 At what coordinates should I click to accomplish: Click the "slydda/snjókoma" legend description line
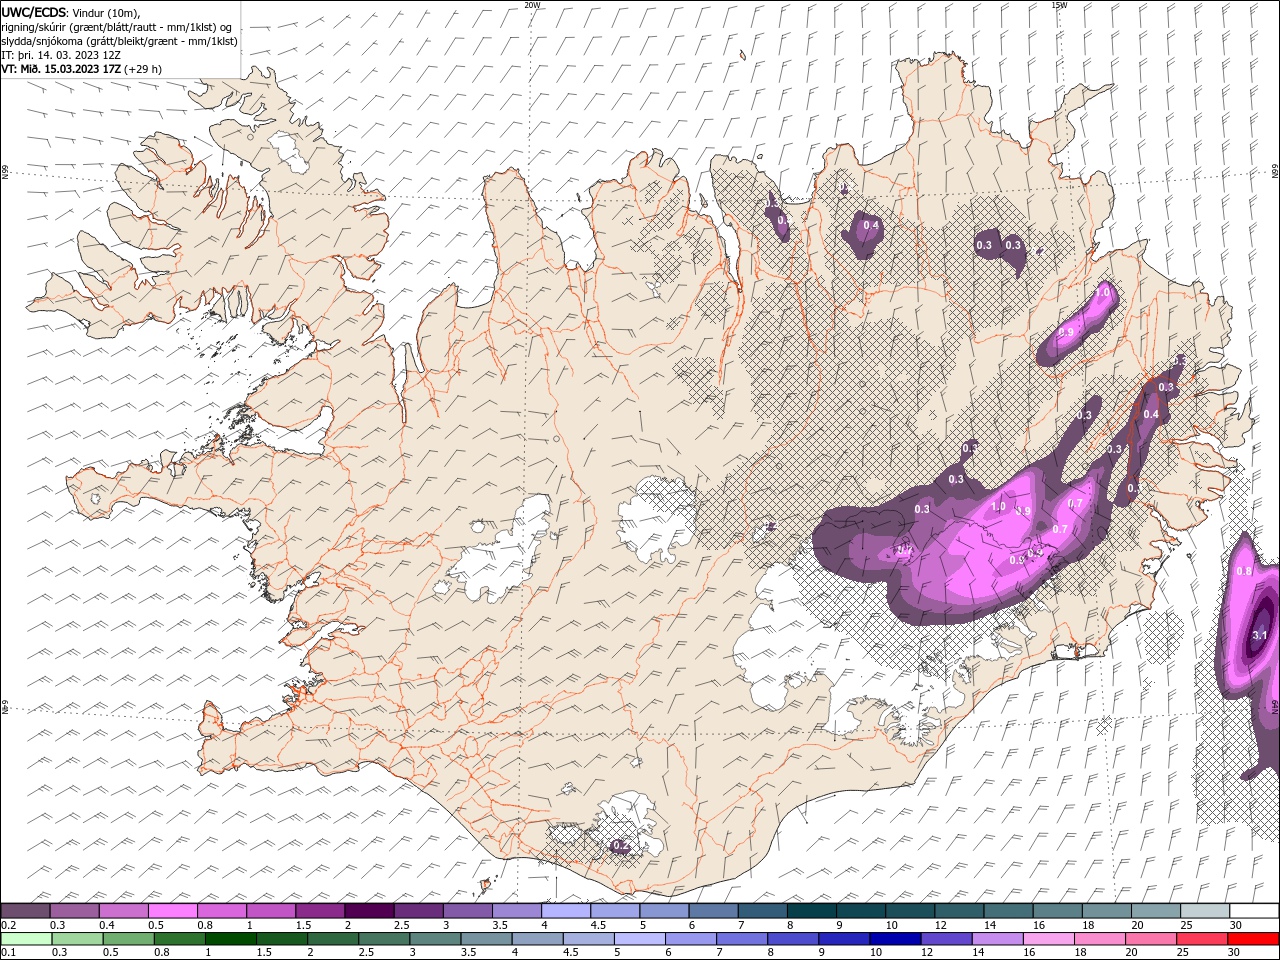119,41
